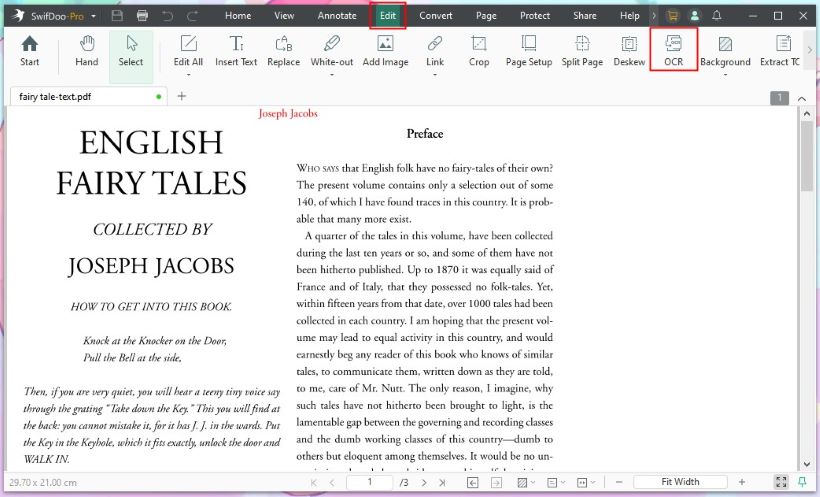
Task: Run the Deskew tool
Action: (x=629, y=51)
